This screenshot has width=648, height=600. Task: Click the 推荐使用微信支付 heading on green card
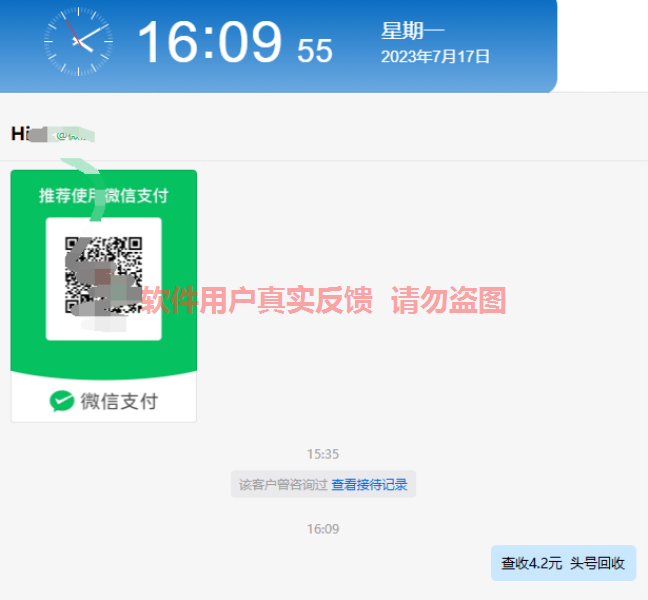coord(104,195)
